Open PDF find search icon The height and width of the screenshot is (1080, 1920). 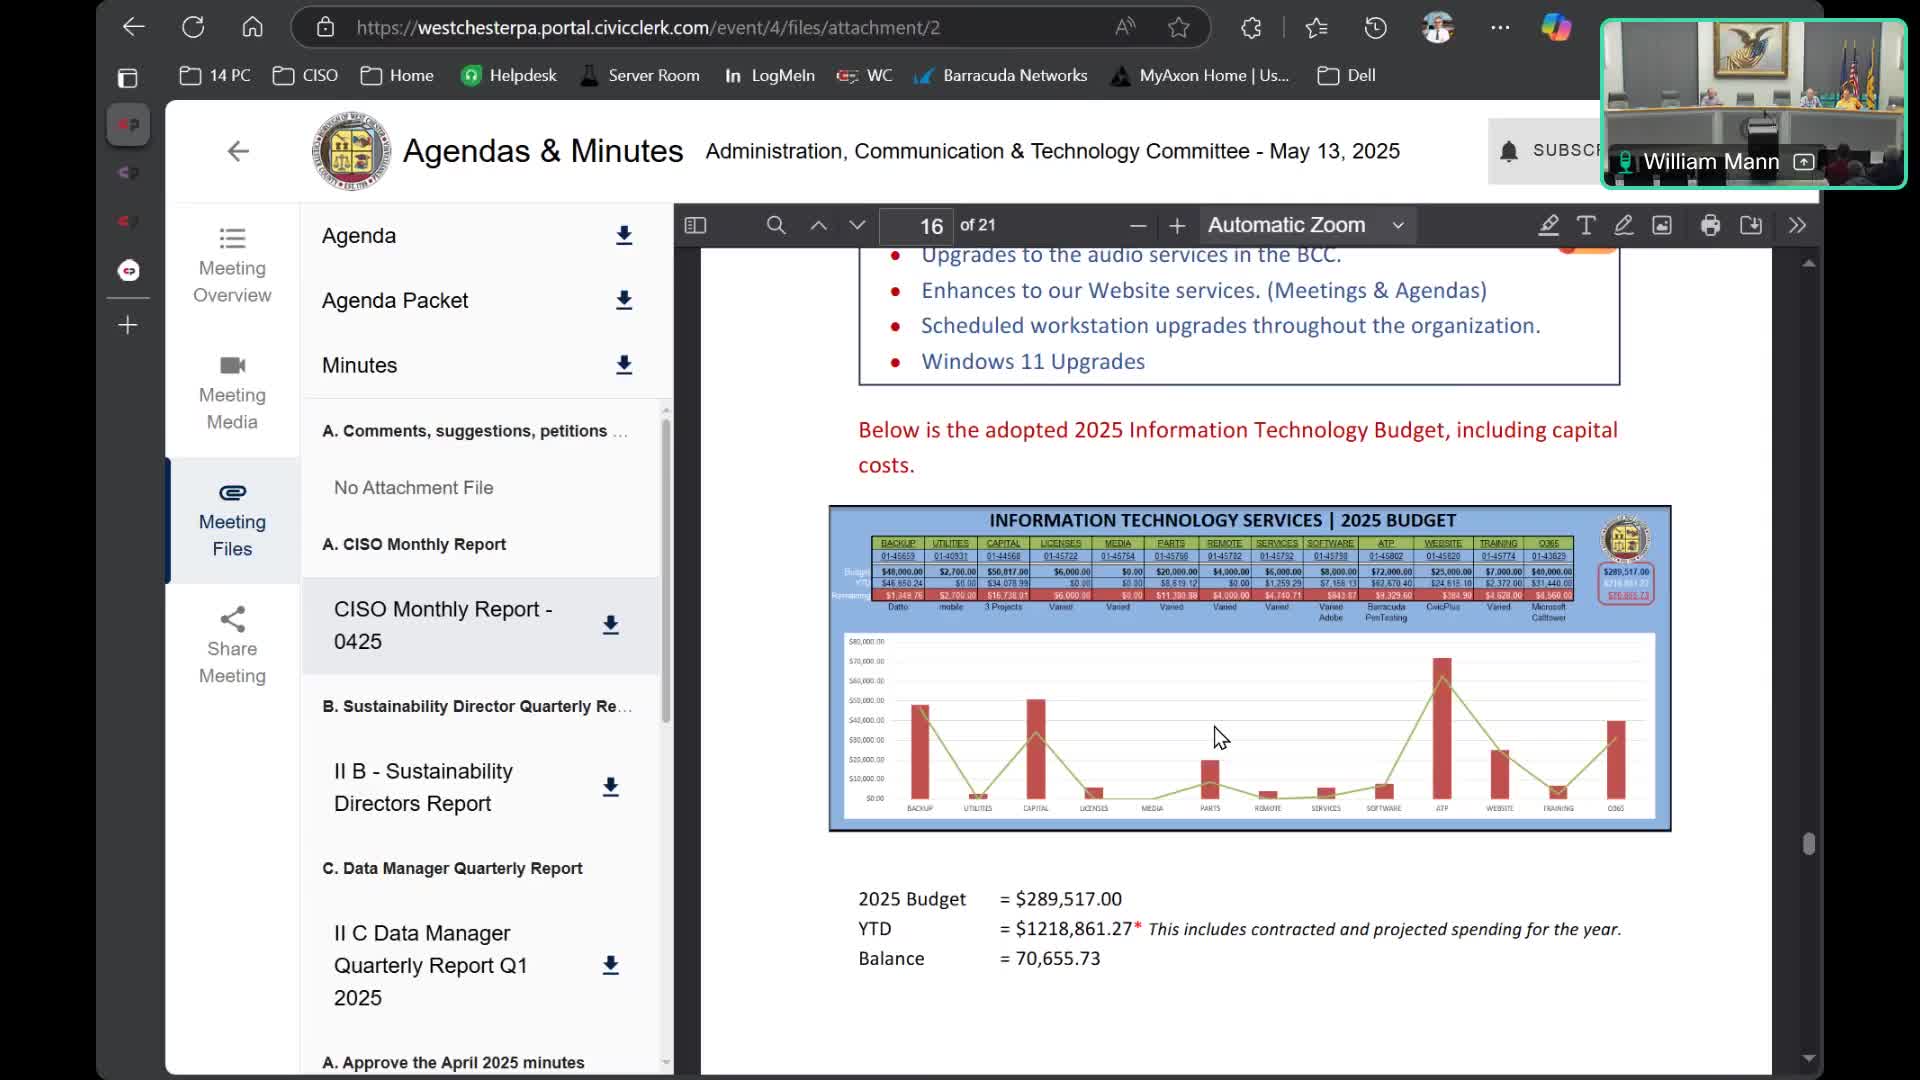coord(775,225)
